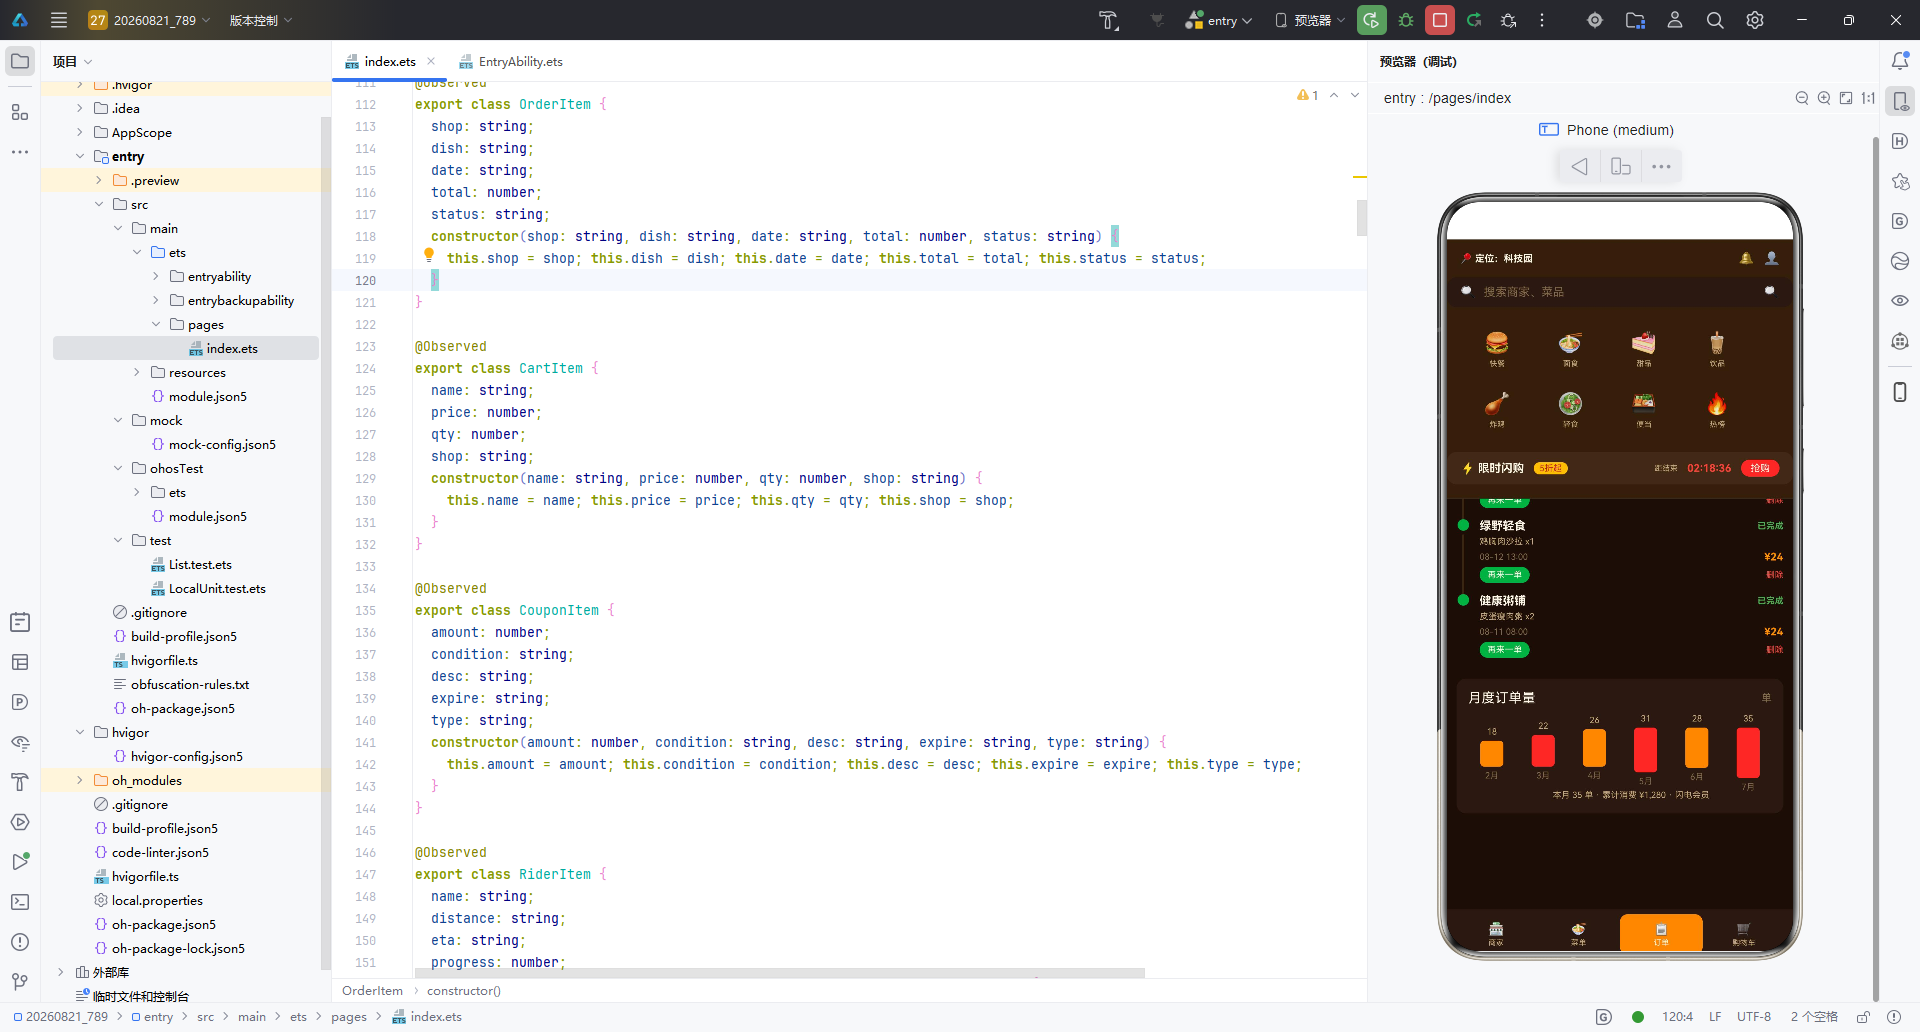Go to next highlighted problem arrow

[1355, 95]
